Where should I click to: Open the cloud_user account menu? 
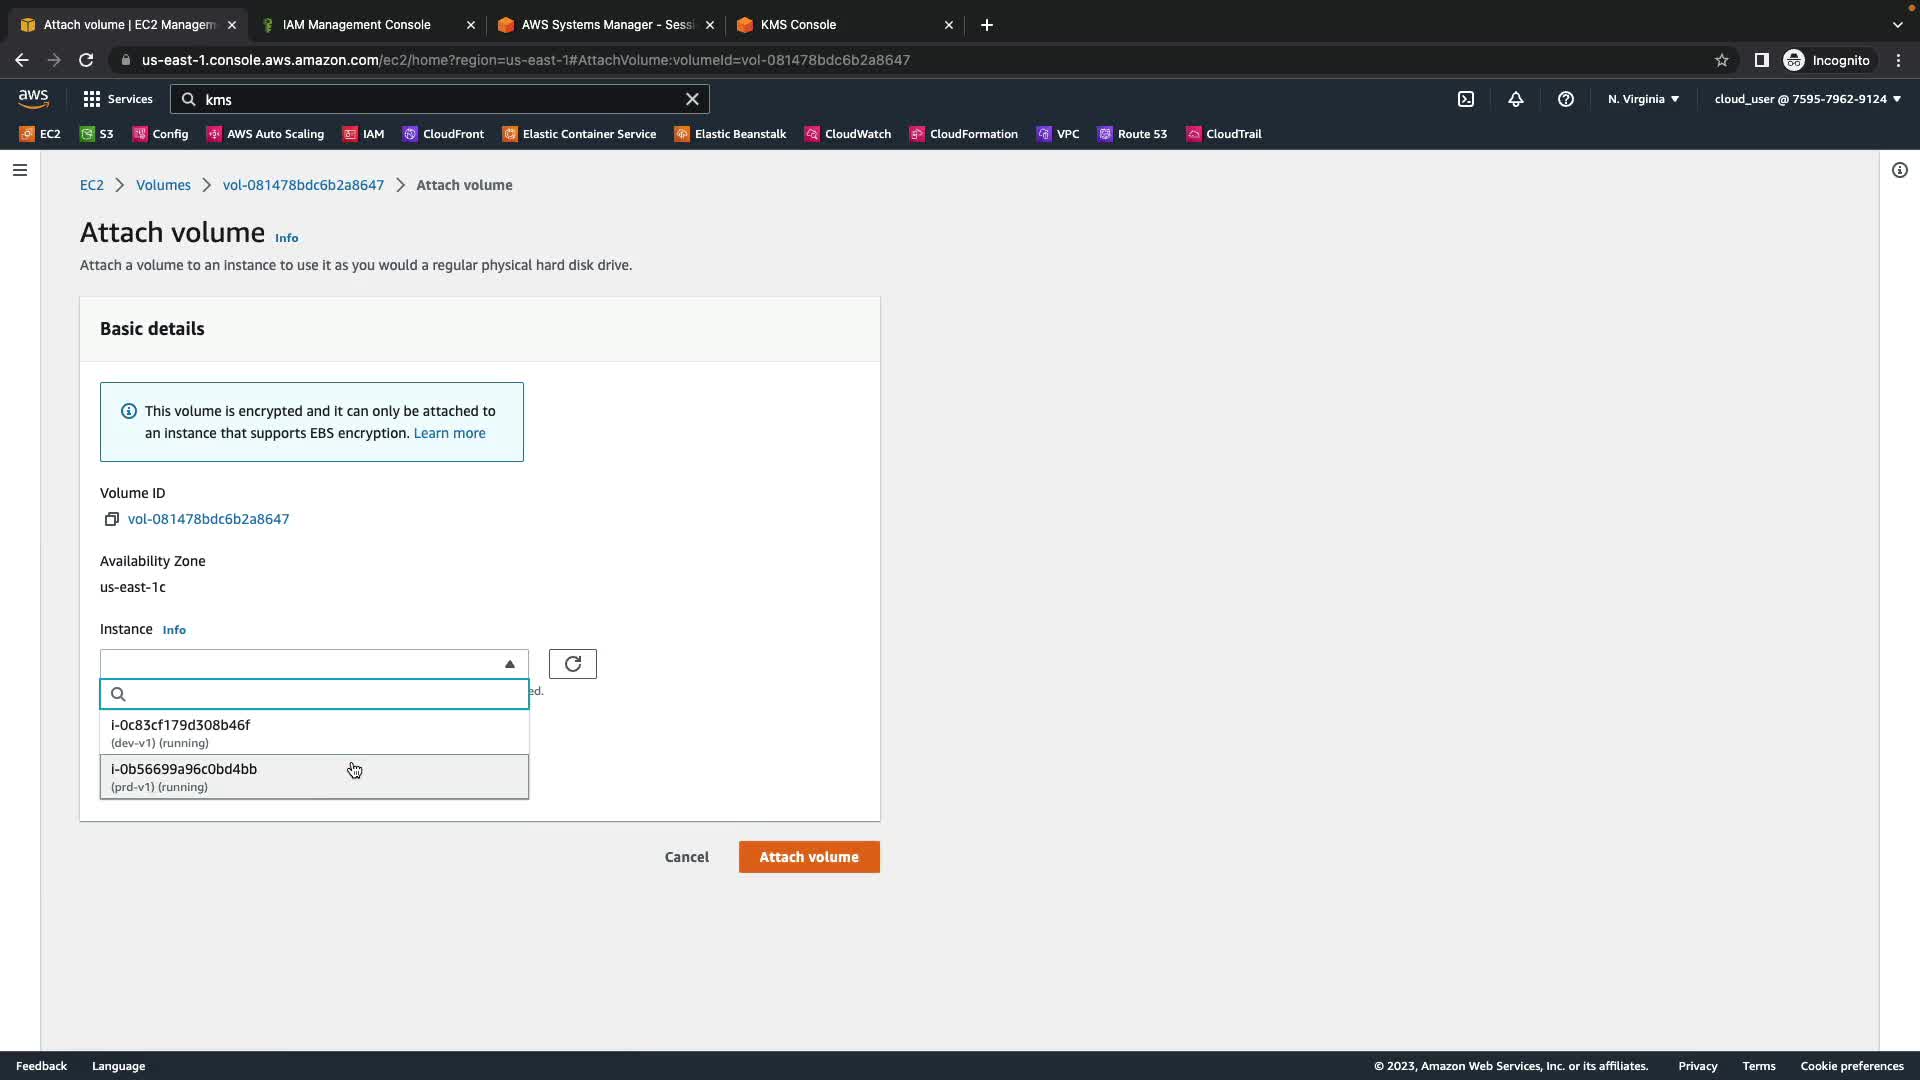click(1807, 99)
